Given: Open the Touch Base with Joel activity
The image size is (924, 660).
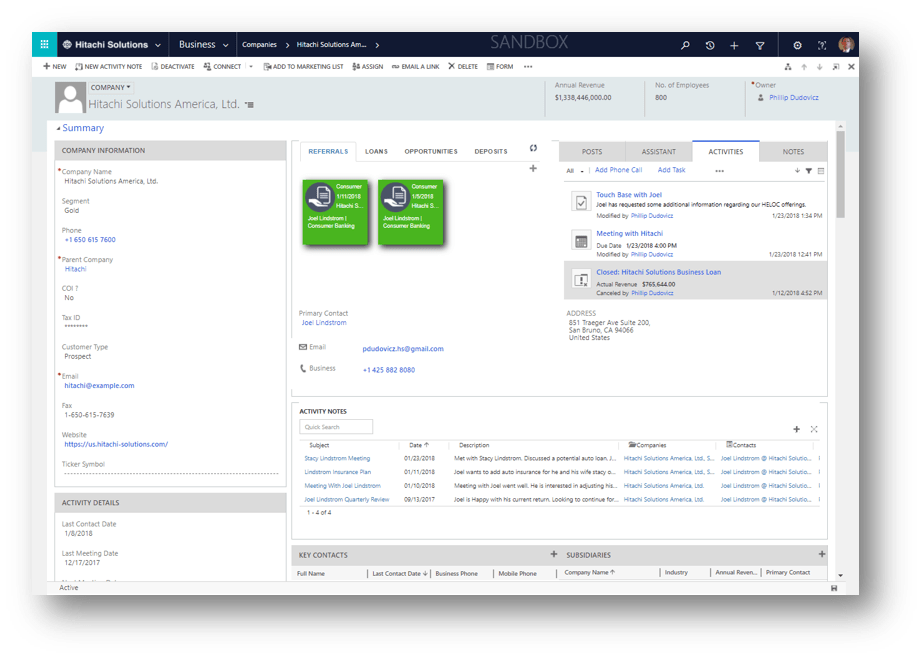Looking at the screenshot, I should [629, 194].
